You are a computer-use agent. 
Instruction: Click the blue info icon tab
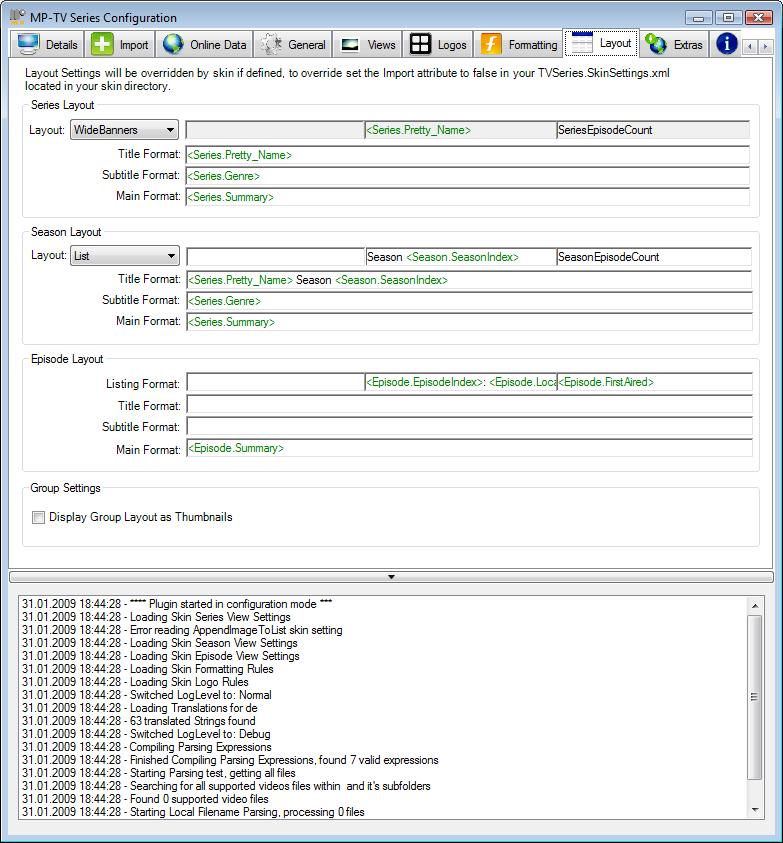pos(727,44)
